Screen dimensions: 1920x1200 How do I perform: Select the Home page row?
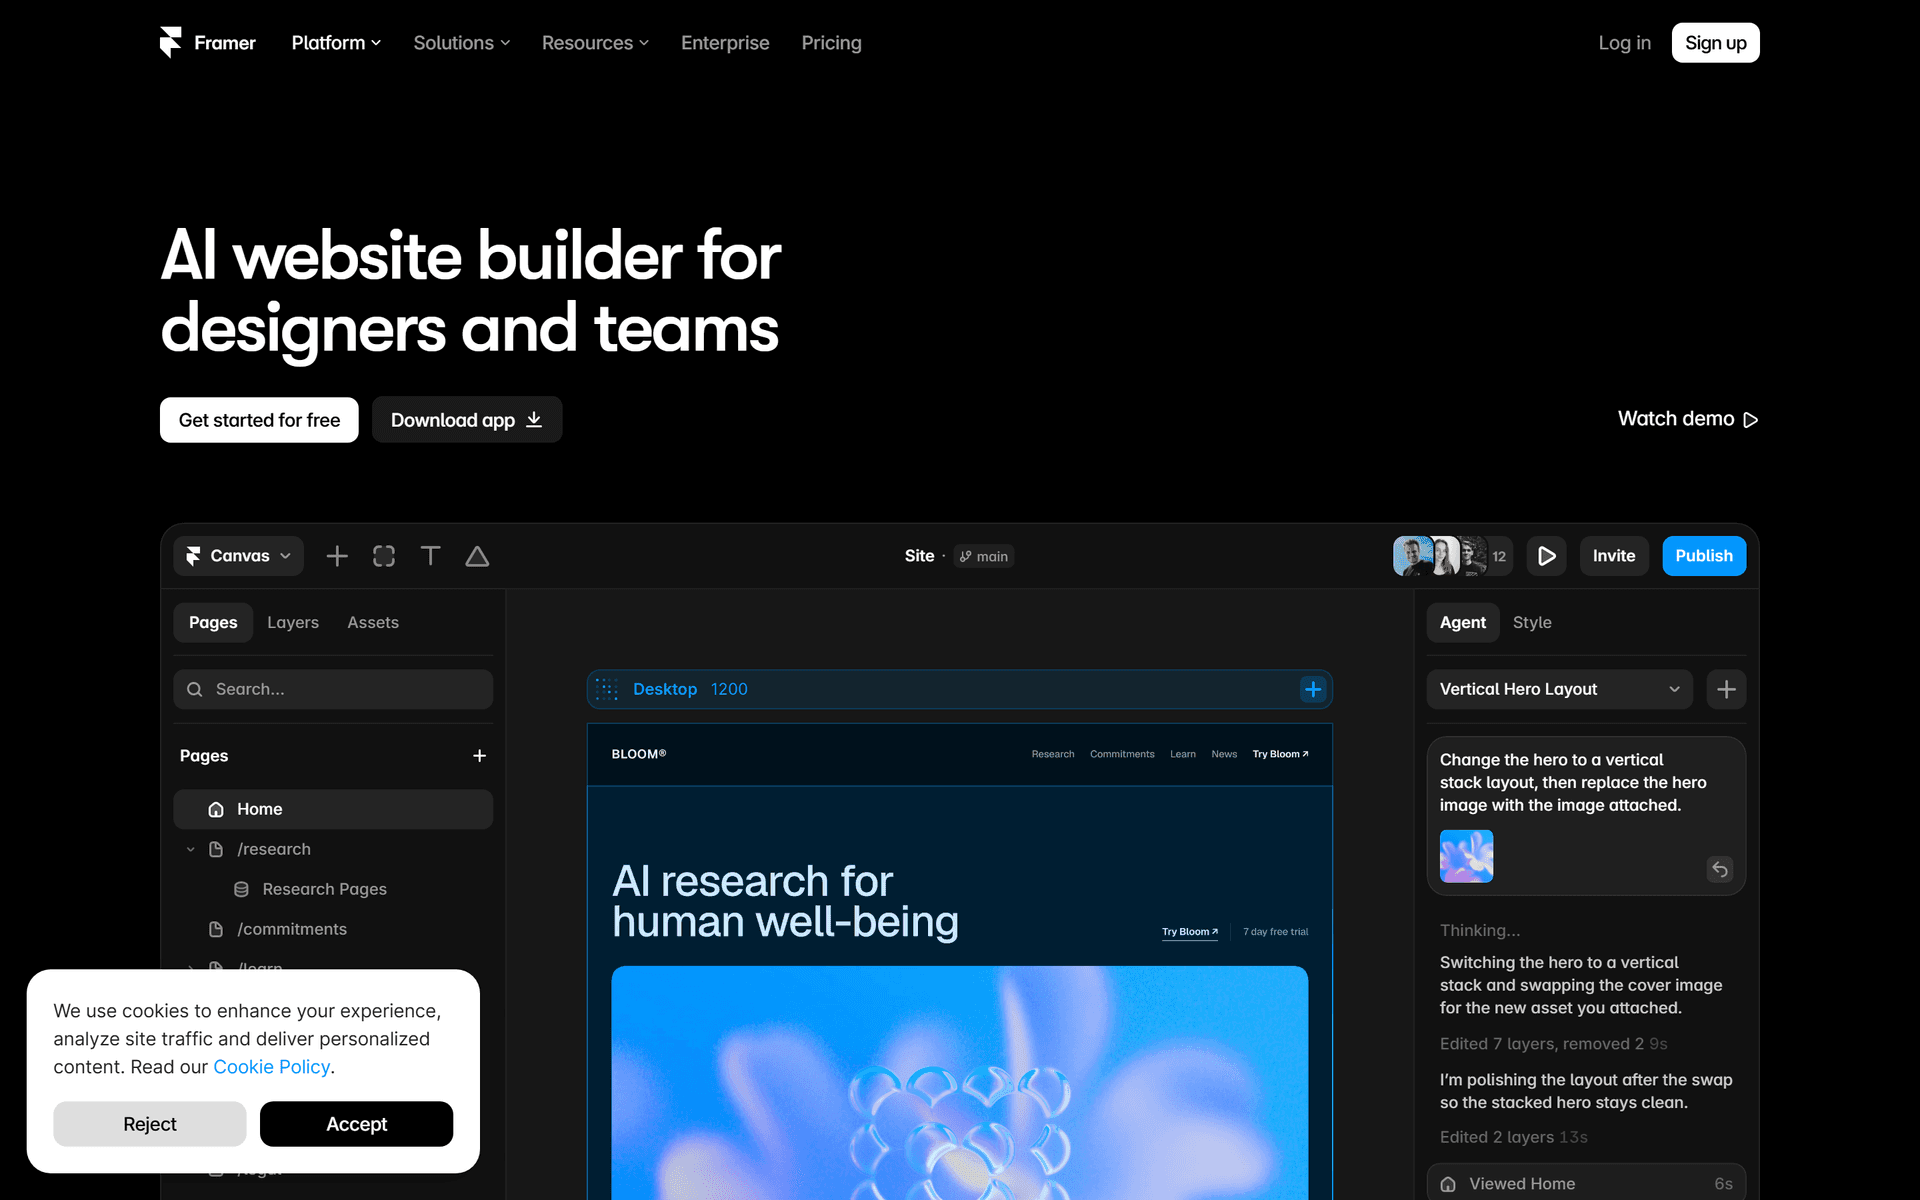point(333,809)
